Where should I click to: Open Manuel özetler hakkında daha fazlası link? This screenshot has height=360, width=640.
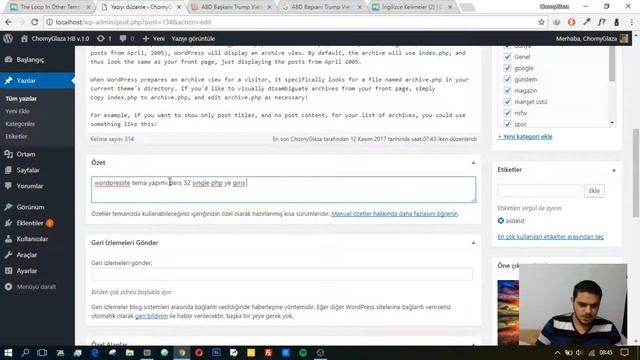(395, 214)
